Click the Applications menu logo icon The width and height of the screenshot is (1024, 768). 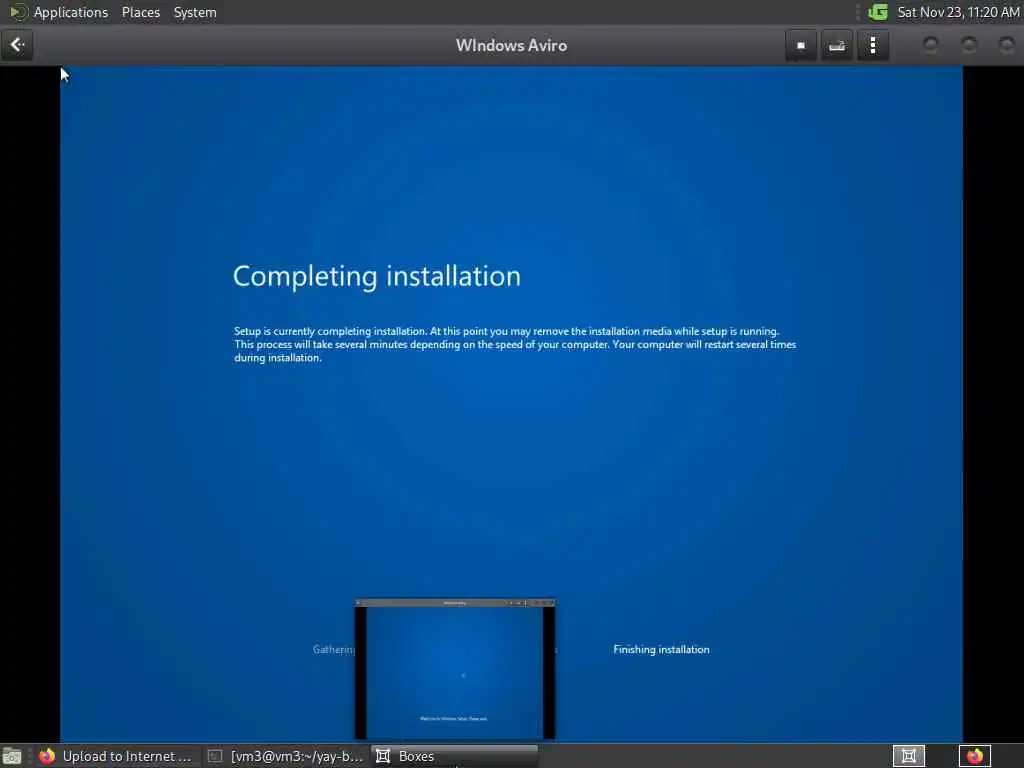tap(18, 12)
